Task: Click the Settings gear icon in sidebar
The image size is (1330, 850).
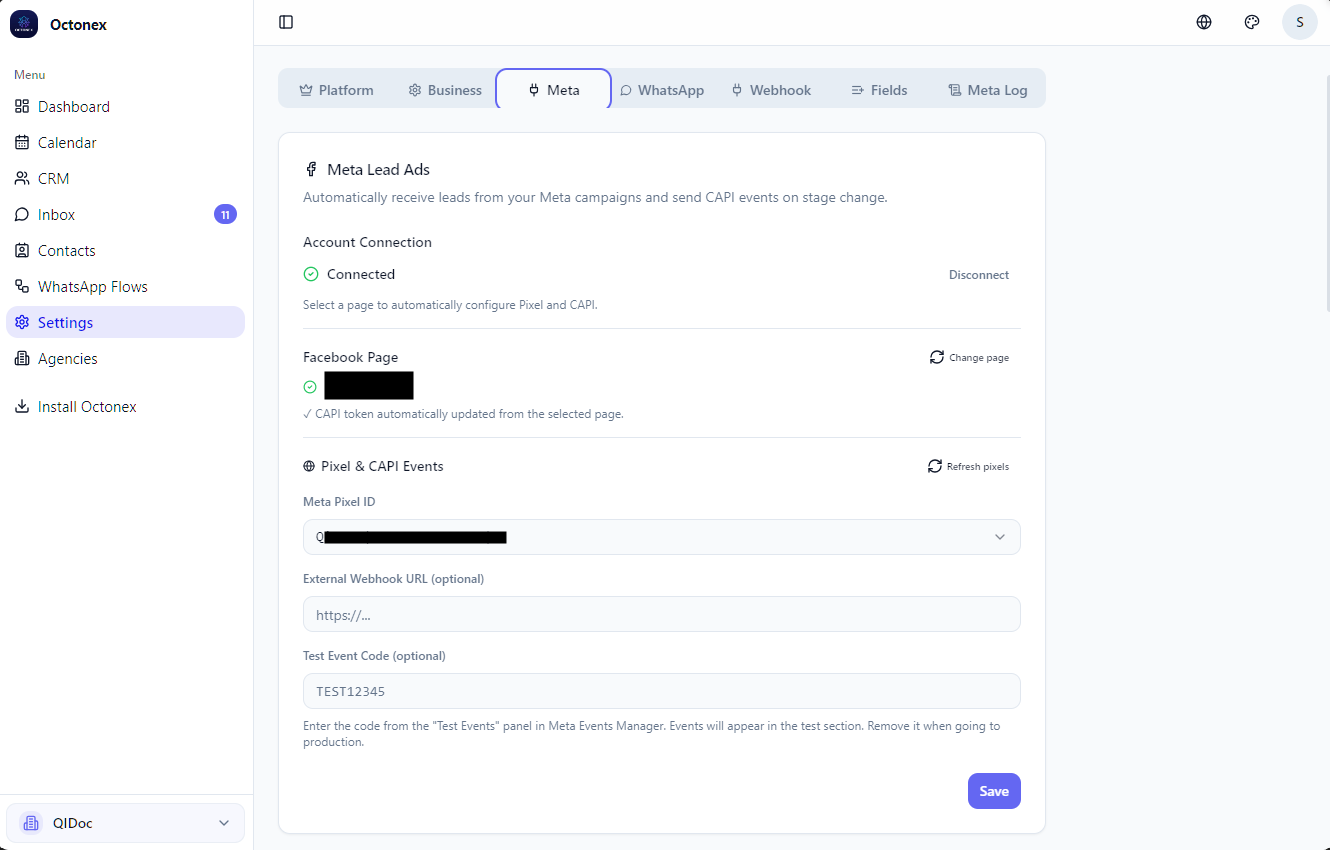Action: [22, 322]
